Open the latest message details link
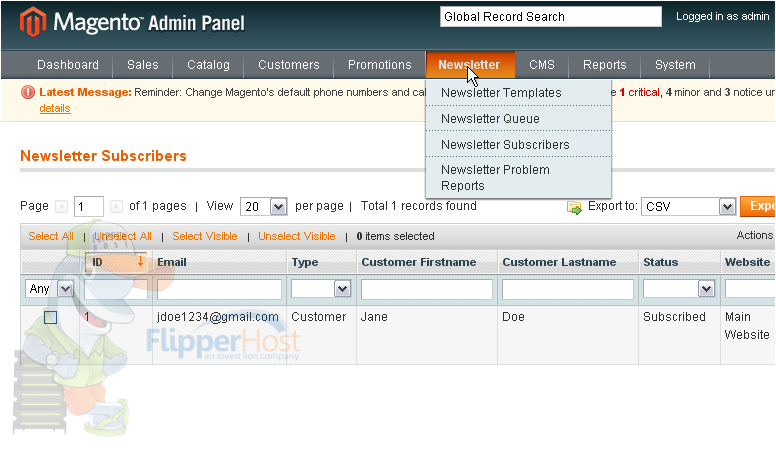 pos(55,108)
